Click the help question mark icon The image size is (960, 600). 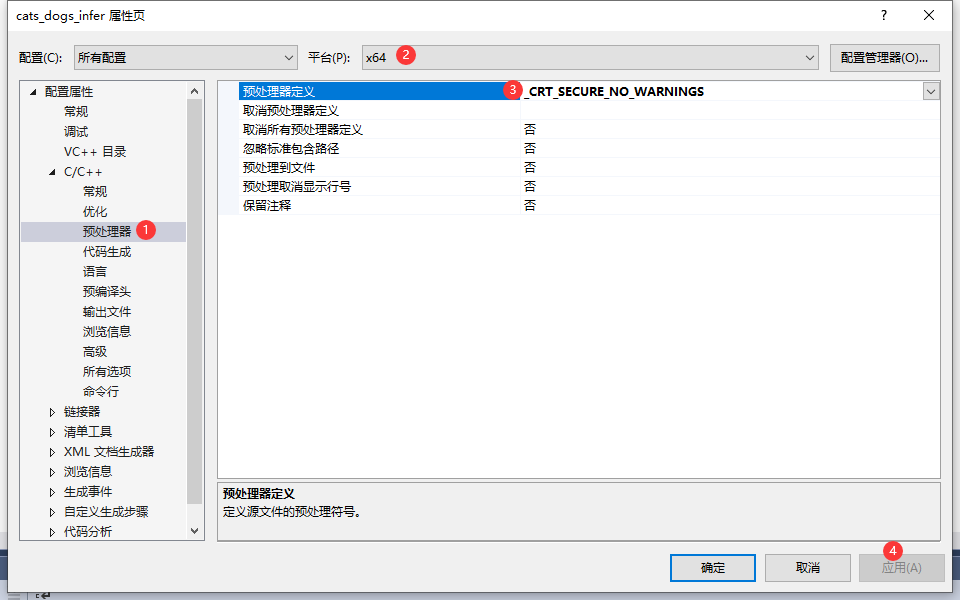(x=883, y=15)
